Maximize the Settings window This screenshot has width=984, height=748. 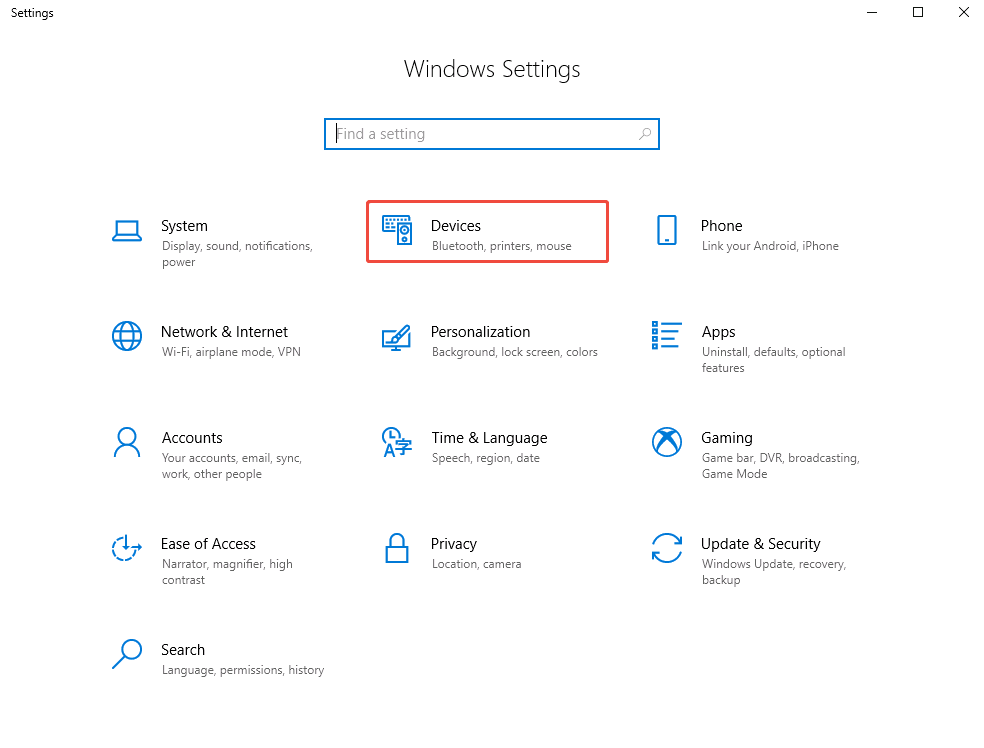click(918, 13)
